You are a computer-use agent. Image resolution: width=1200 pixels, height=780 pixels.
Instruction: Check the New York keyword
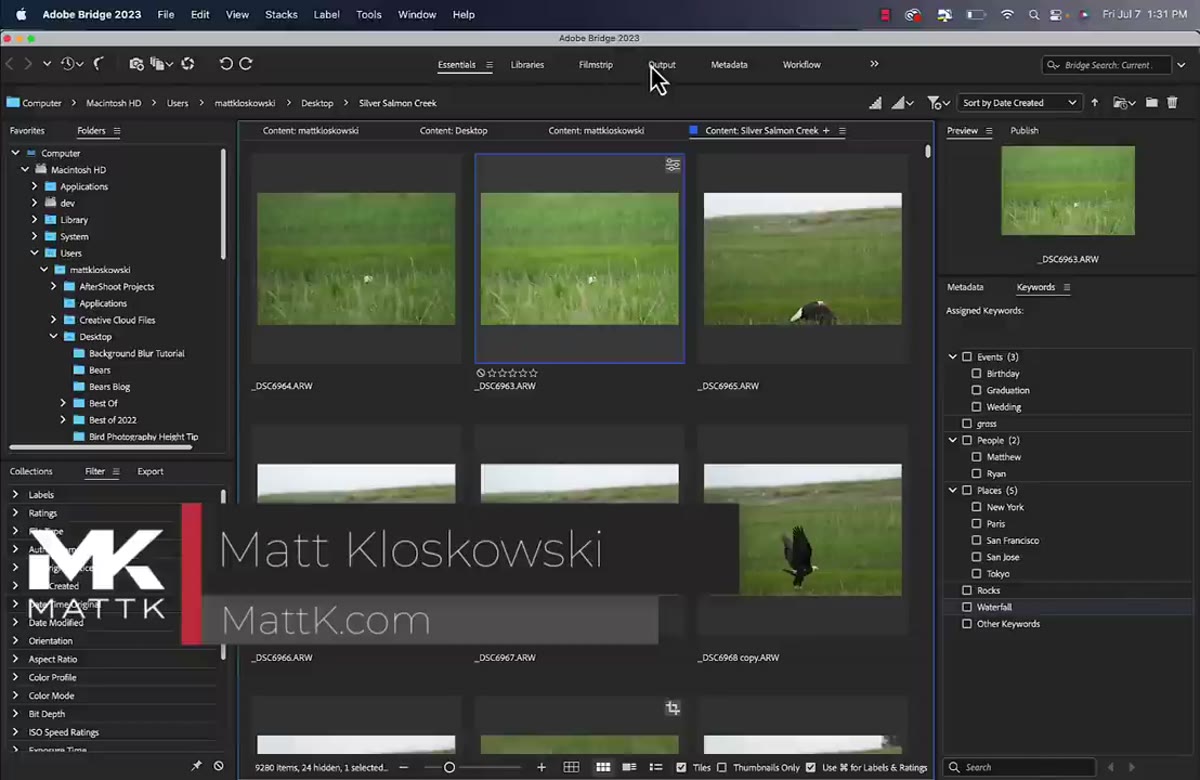tap(977, 507)
